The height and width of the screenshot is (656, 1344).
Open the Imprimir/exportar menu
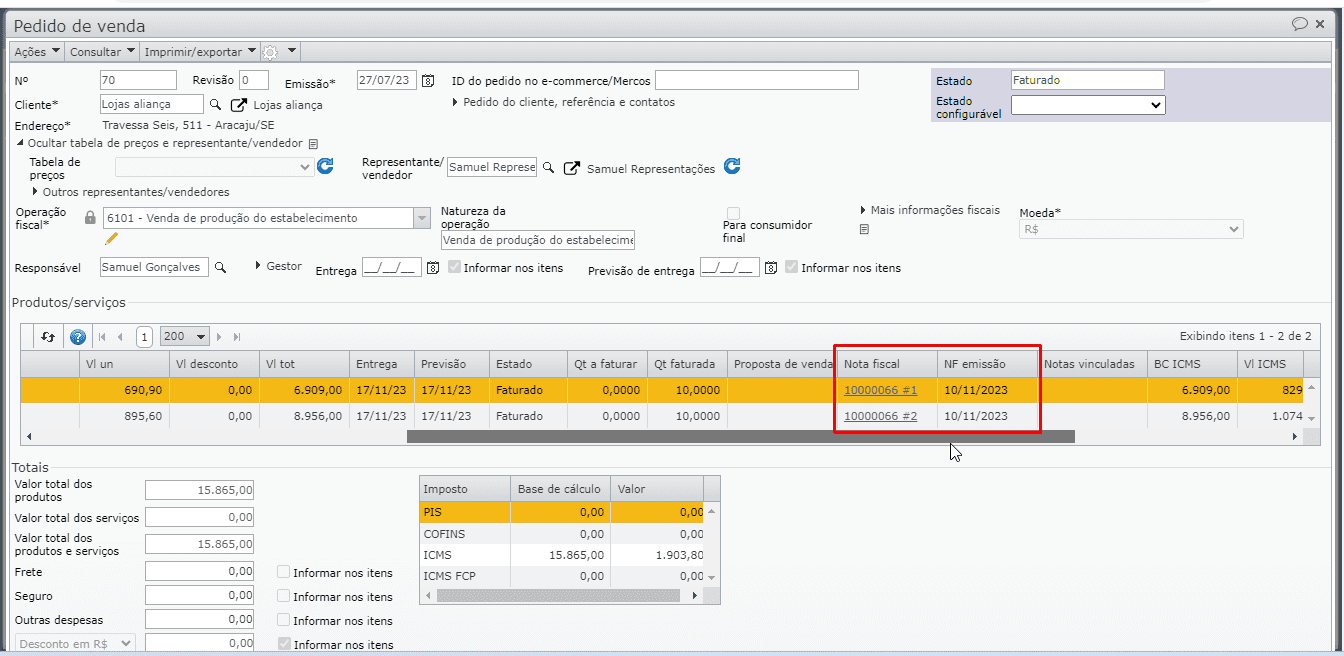coord(198,51)
